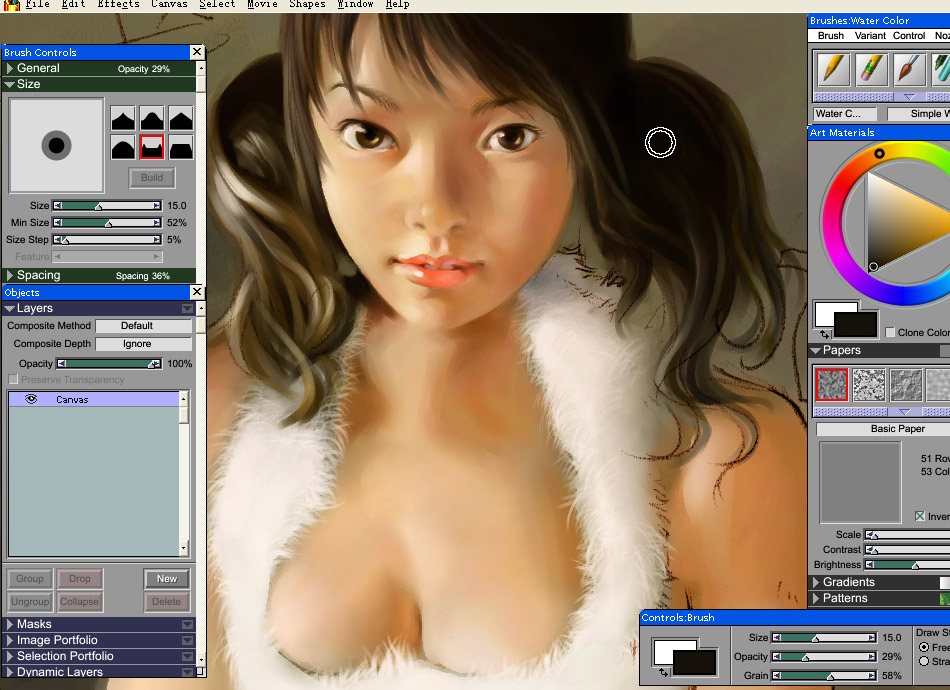Collapse the Size brush section
Viewport: 950px width, 690px height.
click(10, 84)
